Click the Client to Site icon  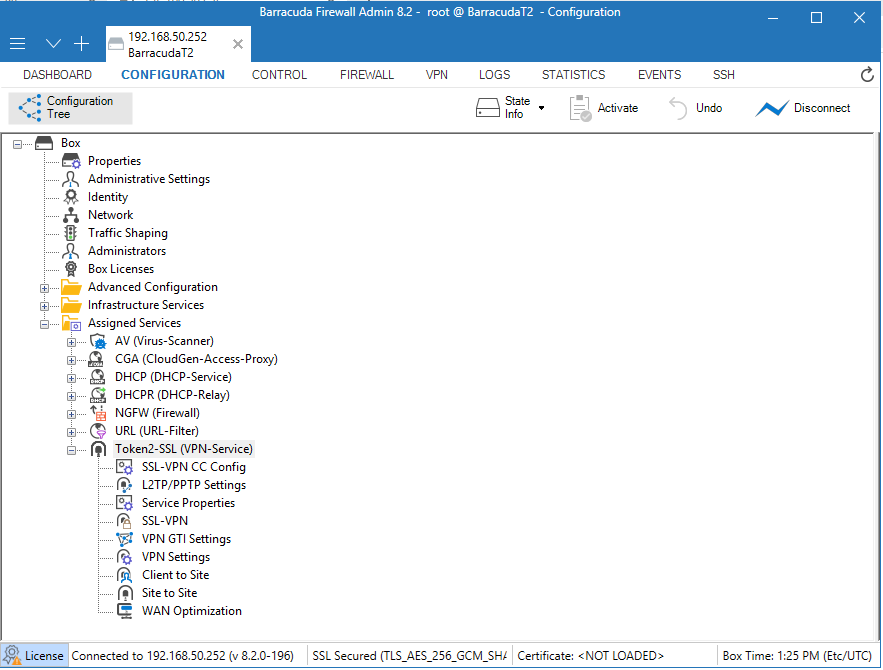124,575
